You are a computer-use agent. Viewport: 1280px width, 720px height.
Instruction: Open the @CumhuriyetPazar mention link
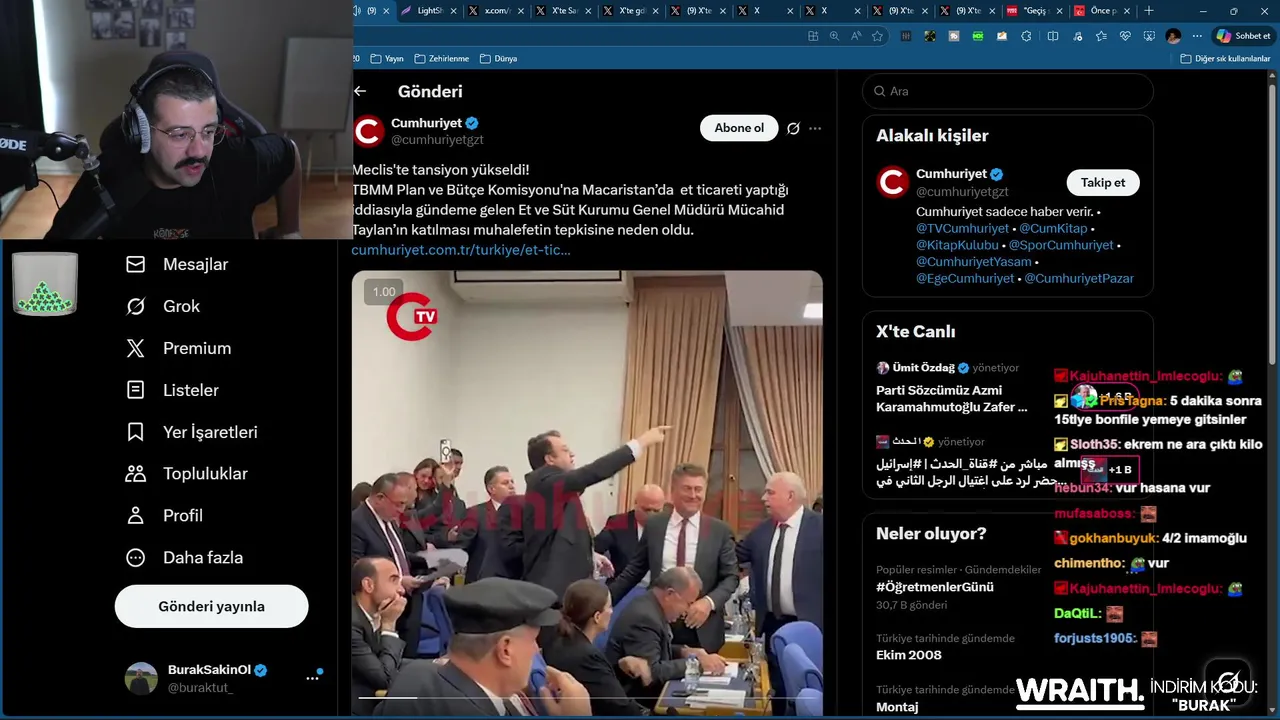(1079, 279)
